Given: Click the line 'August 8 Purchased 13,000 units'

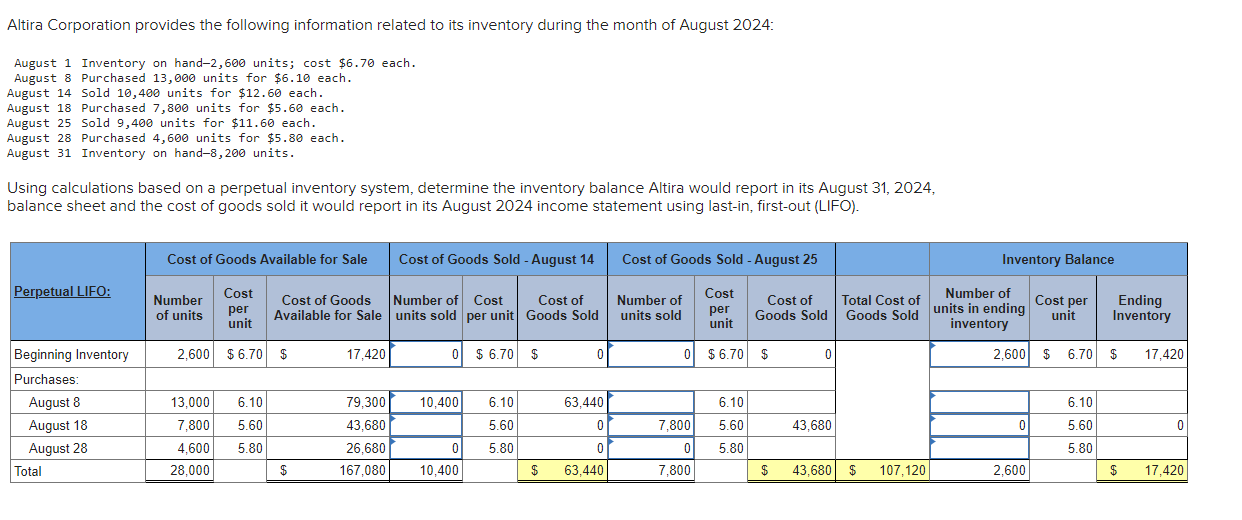Looking at the screenshot, I should (x=183, y=78).
